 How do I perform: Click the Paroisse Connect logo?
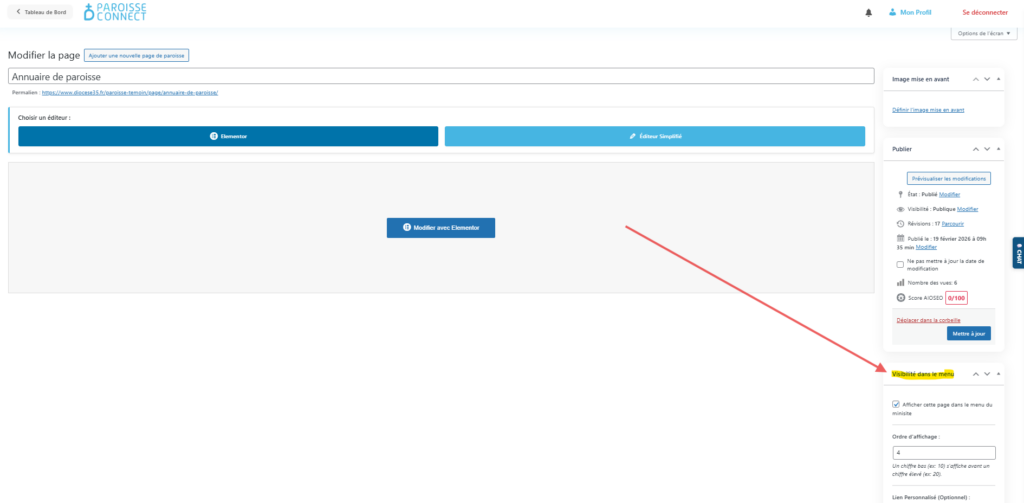tap(115, 12)
